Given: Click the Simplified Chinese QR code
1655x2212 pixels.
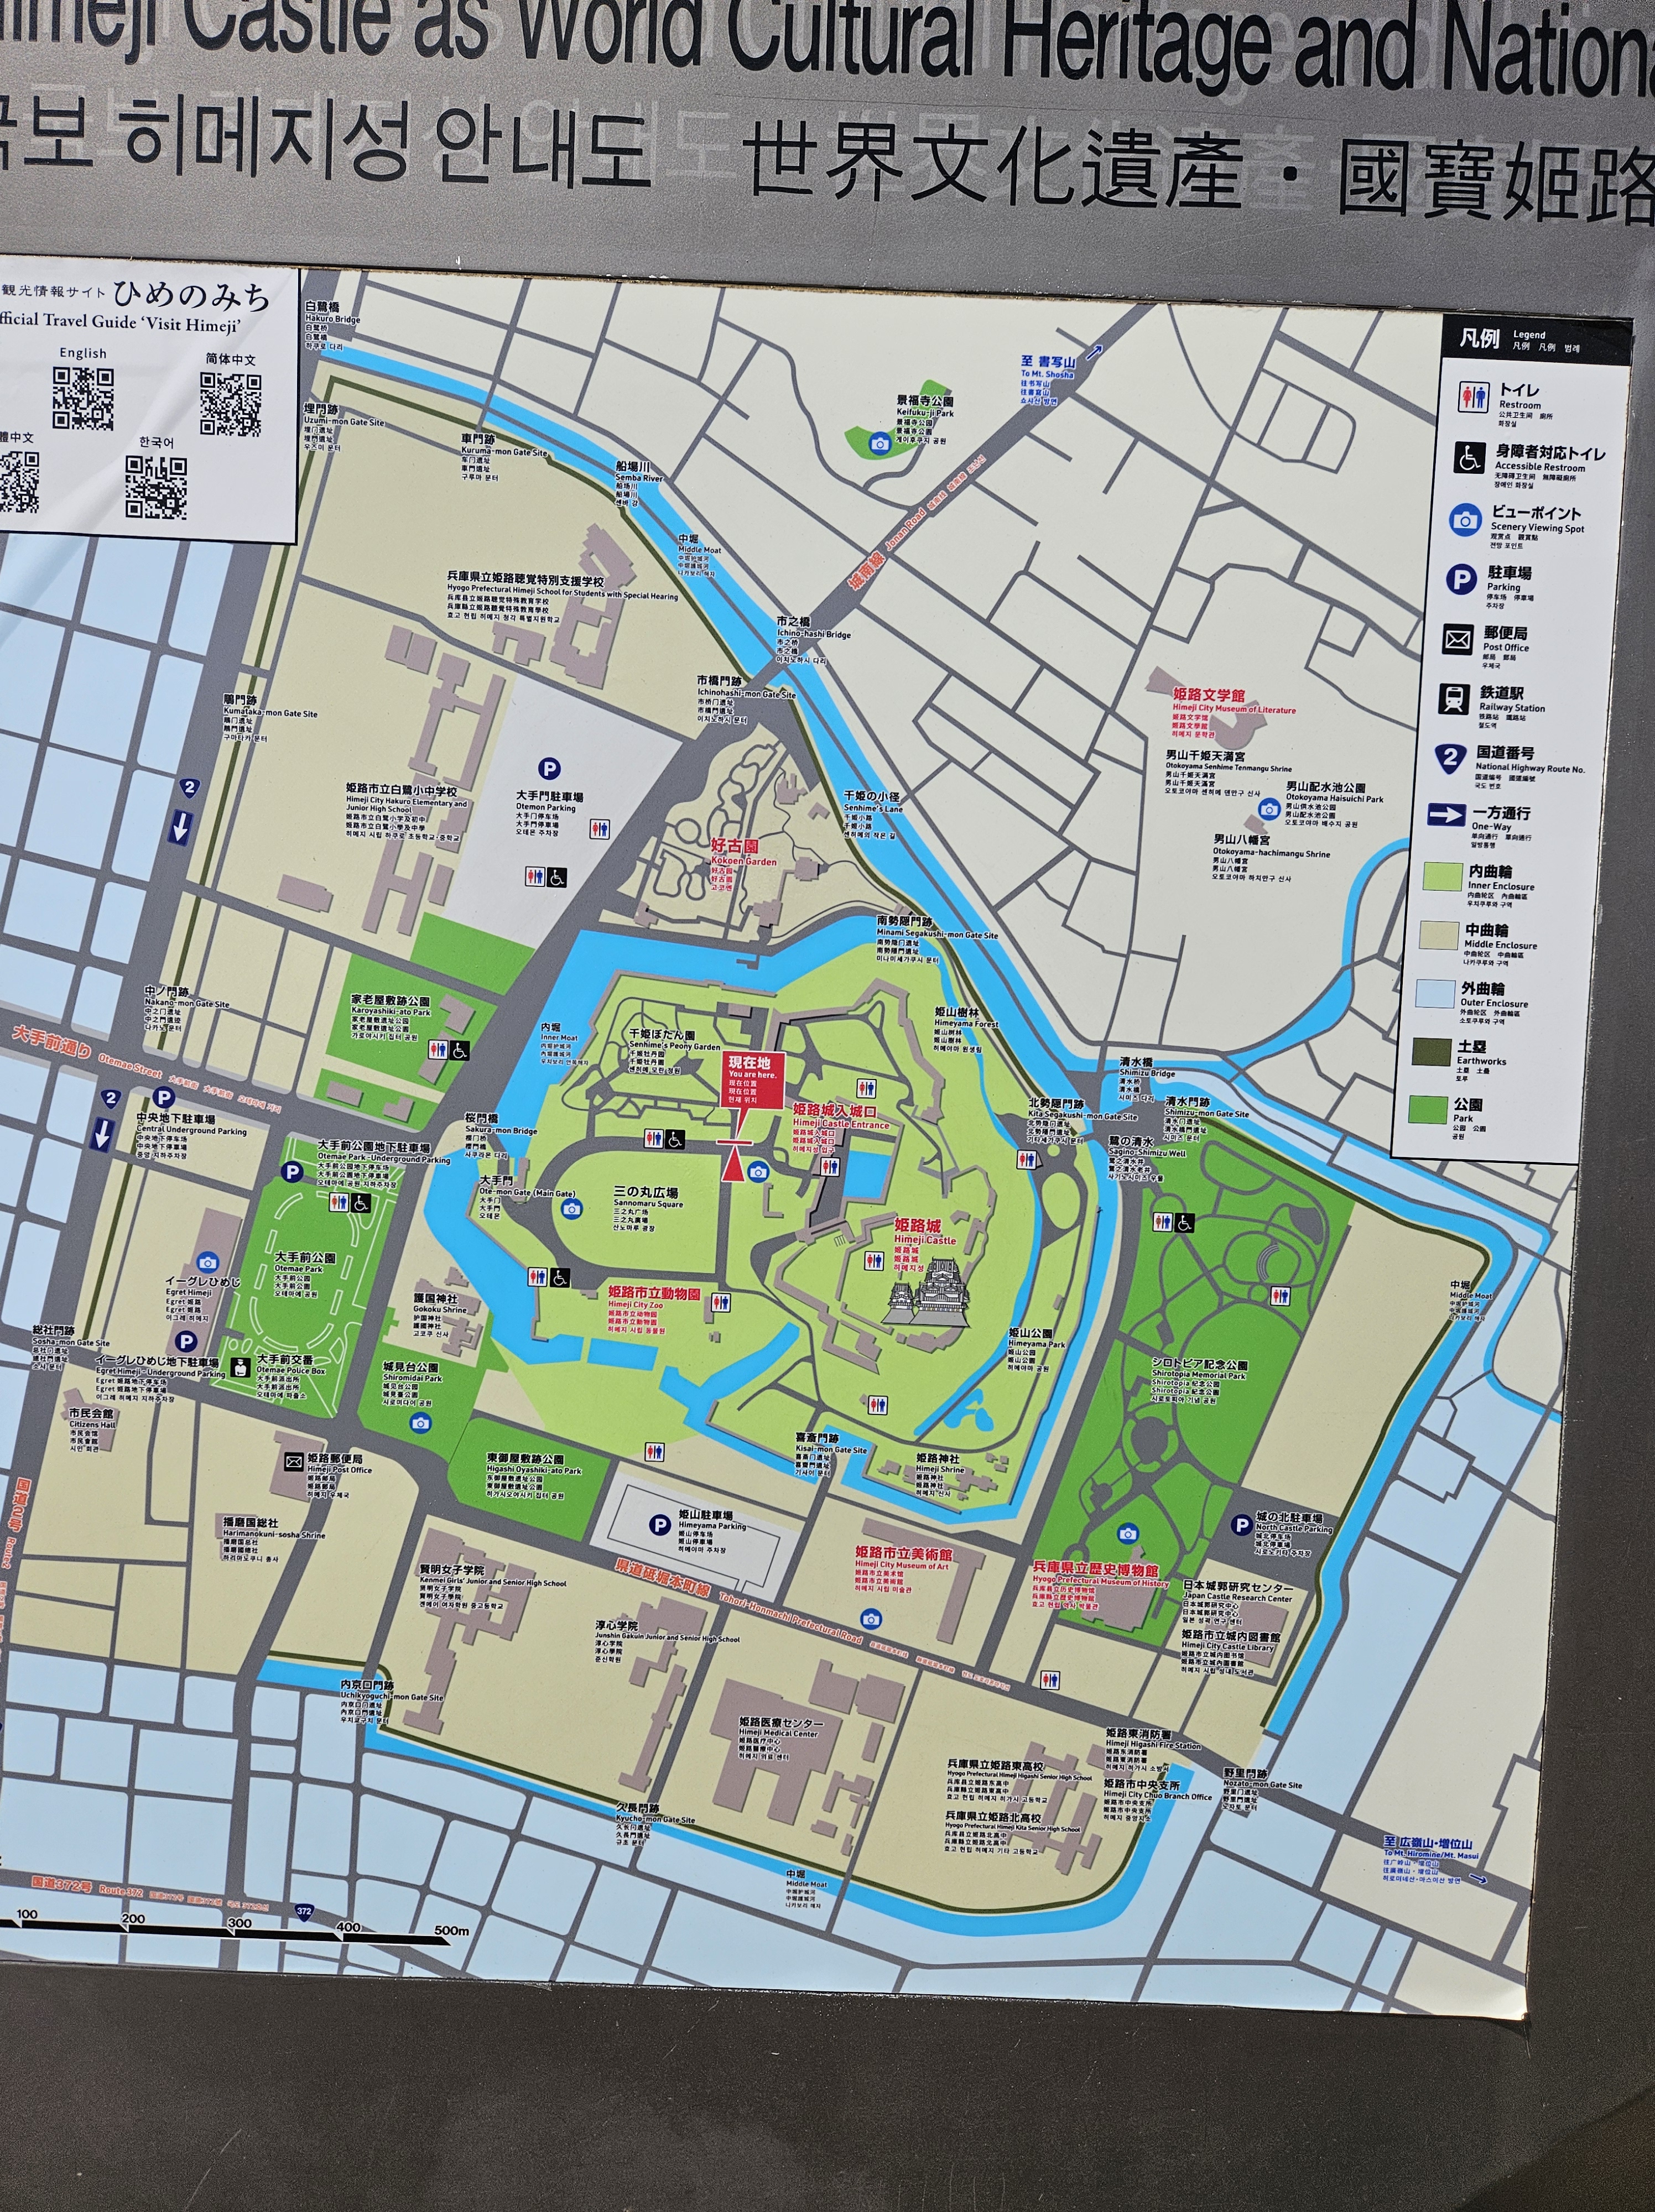Looking at the screenshot, I should point(230,404).
